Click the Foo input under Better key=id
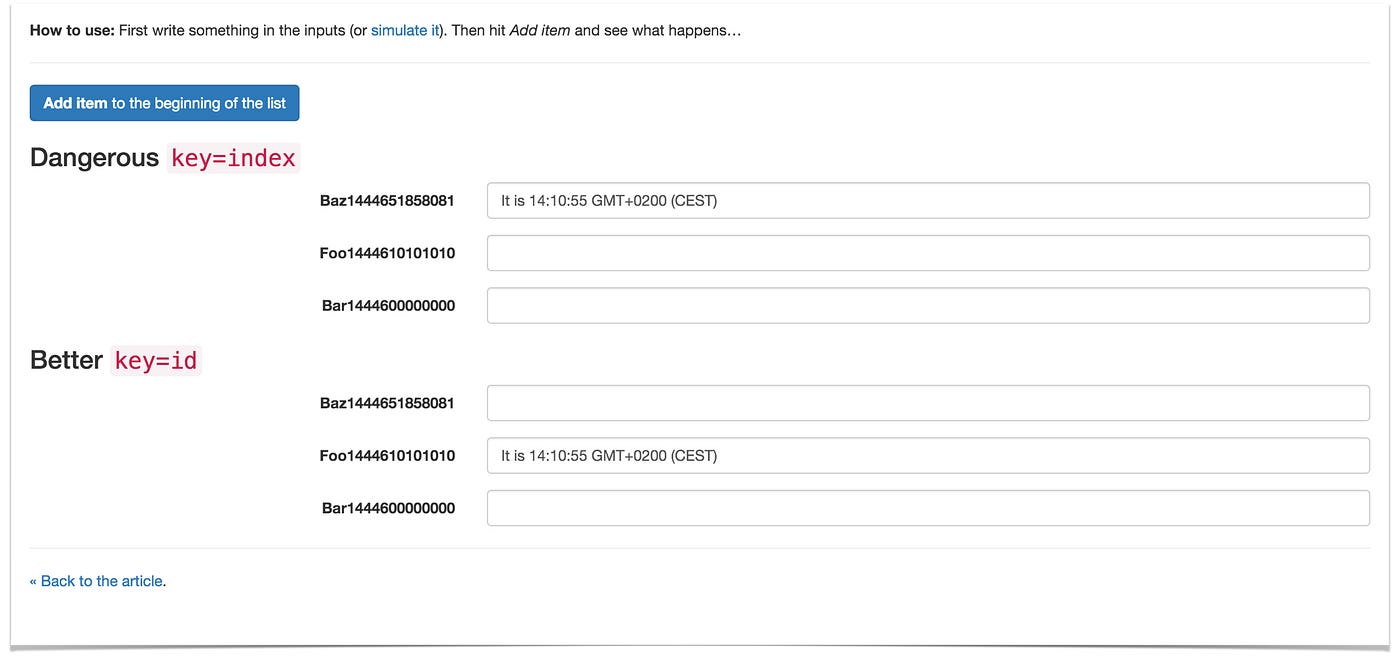This screenshot has width=1400, height=656. click(928, 455)
